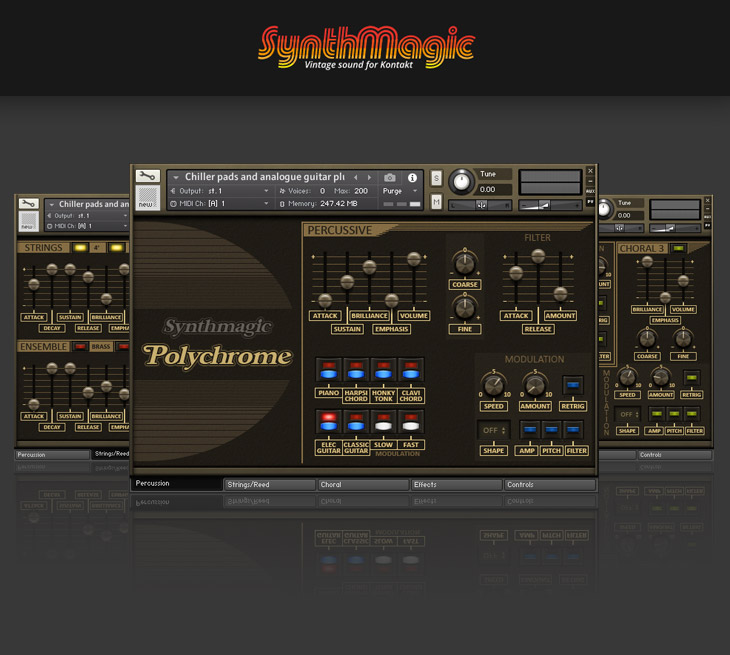This screenshot has width=730, height=655.
Task: Click the Speed knob in the Choral 3 window
Action: click(627, 377)
